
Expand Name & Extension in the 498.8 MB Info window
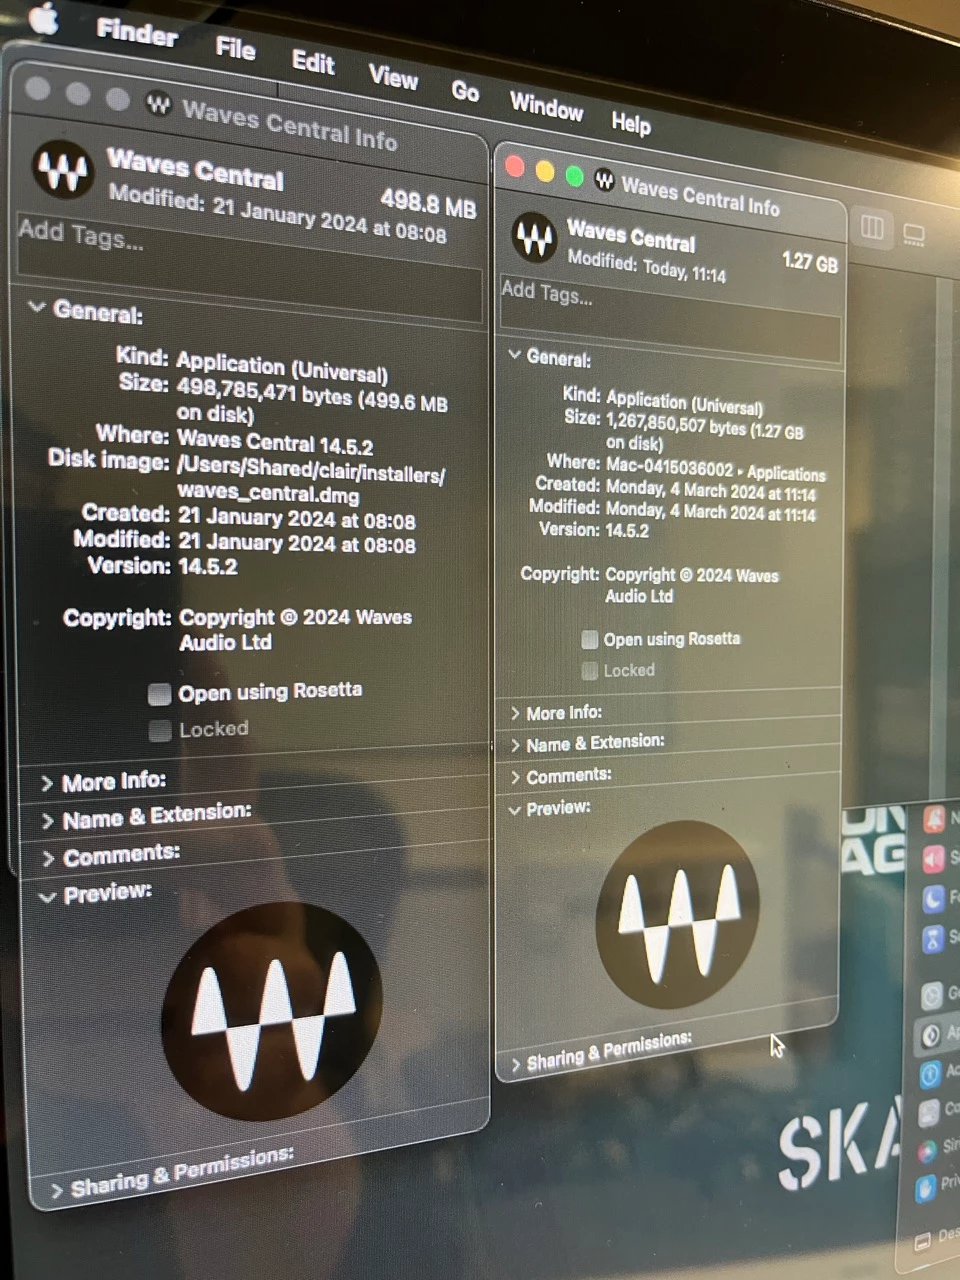(47, 821)
